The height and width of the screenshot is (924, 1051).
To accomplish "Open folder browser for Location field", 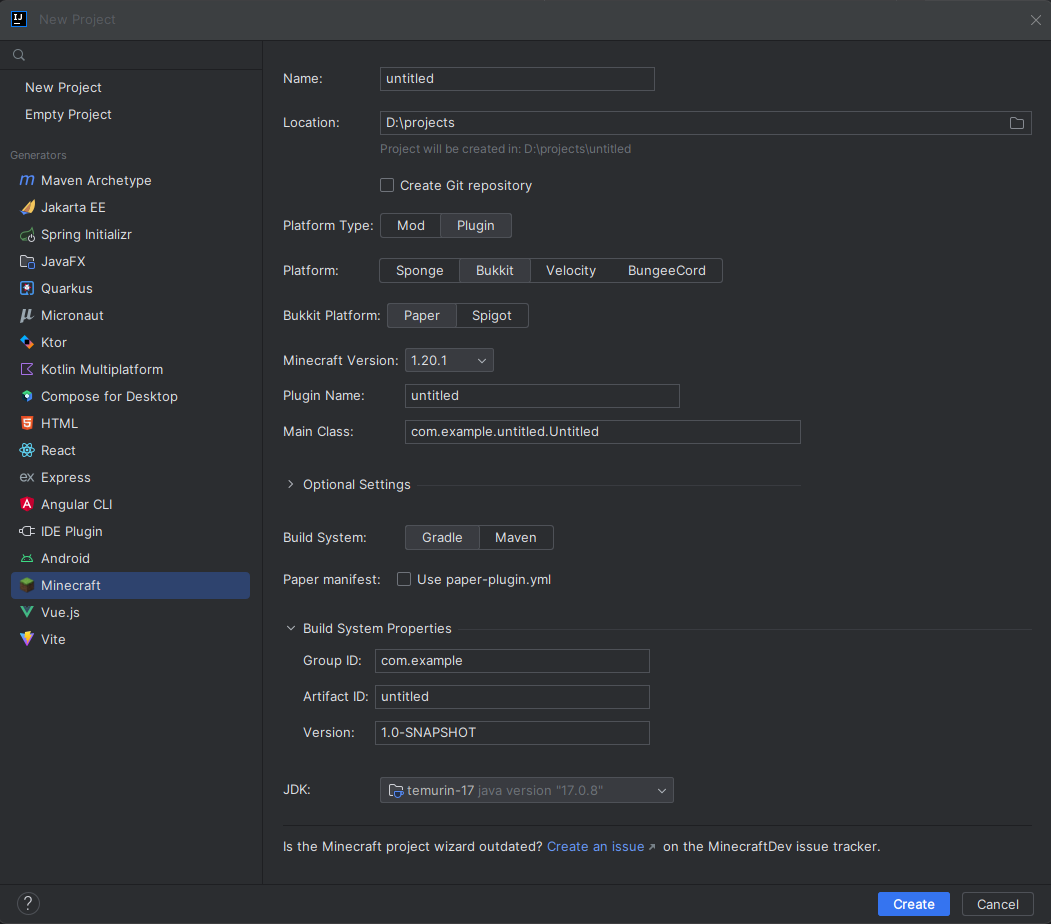I will tap(1016, 123).
